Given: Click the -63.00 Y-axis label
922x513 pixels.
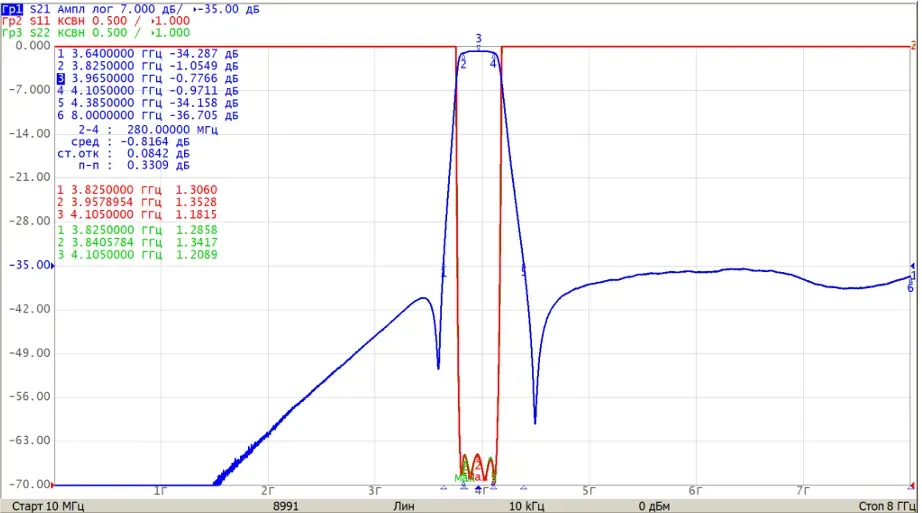Looking at the screenshot, I should click(x=30, y=441).
